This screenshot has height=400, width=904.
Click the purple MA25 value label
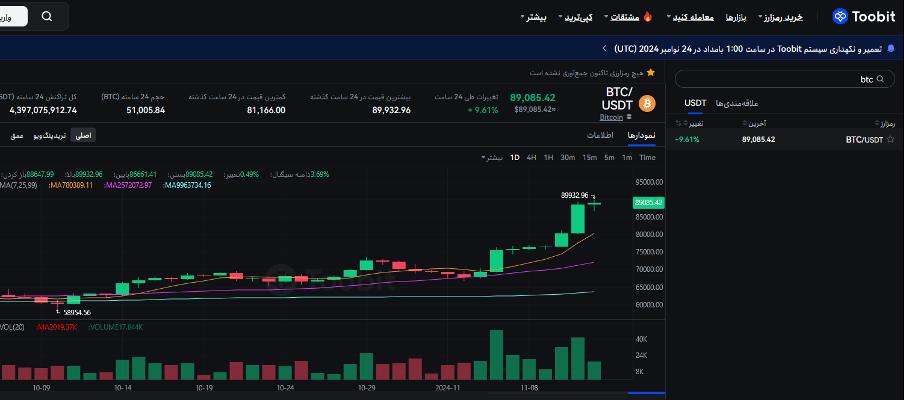coord(128,185)
